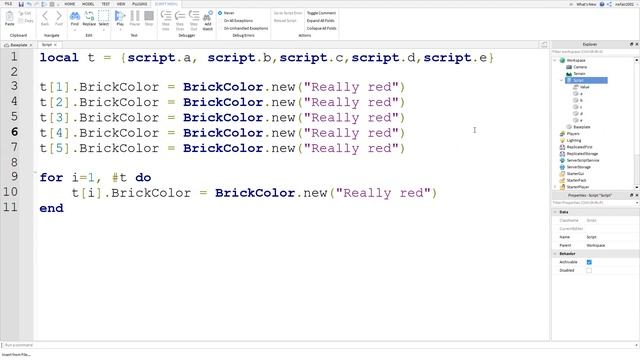Click the Save icon in quick access bar
Viewport: 640px width, 360px height.
click(x=21, y=4)
